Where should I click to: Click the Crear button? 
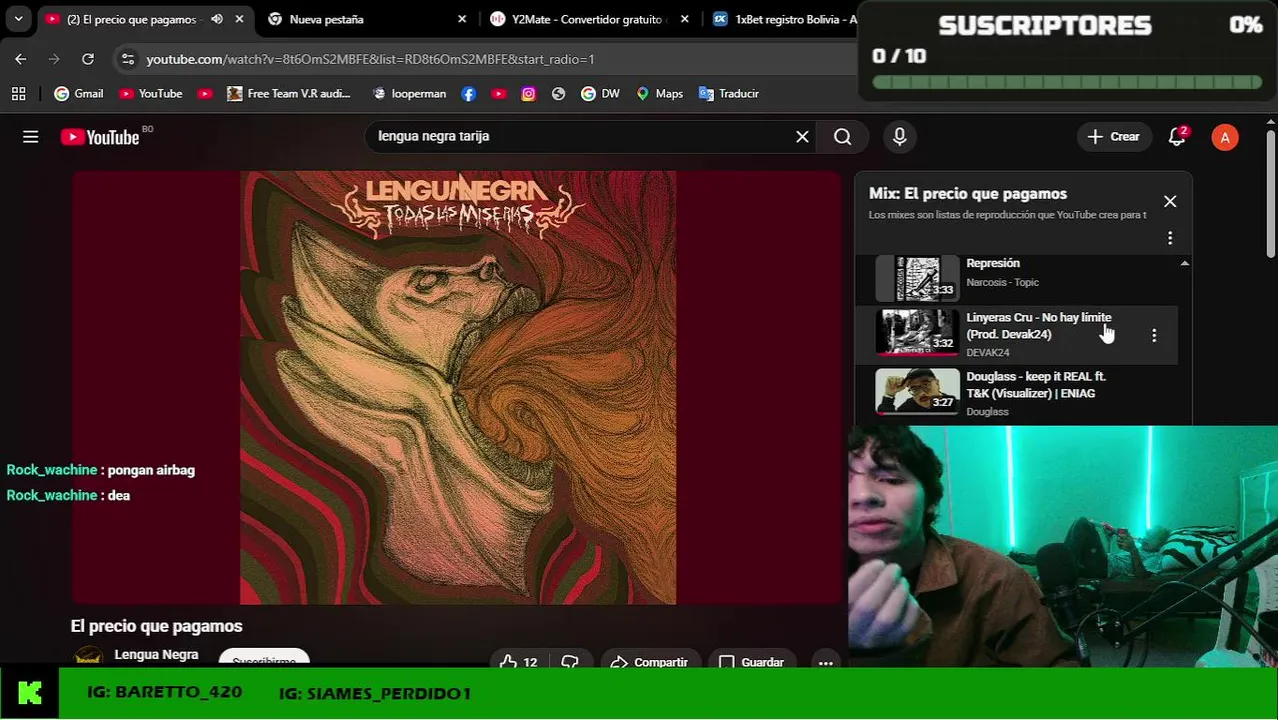pos(1114,137)
